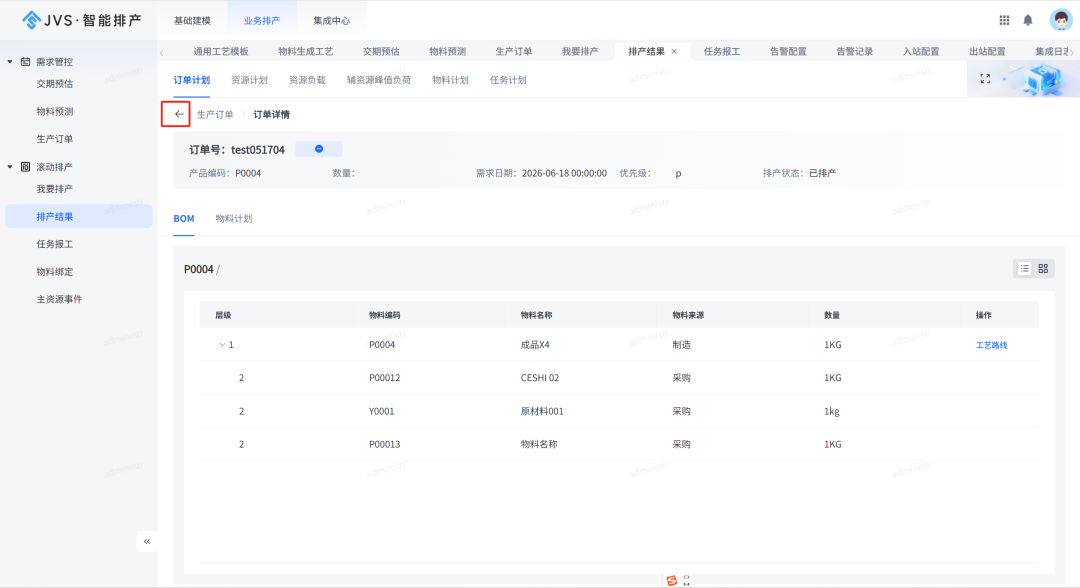Screen dimensions: 1080x588
Task: Collapse the left sidebar with double-chevron
Action: point(147,541)
